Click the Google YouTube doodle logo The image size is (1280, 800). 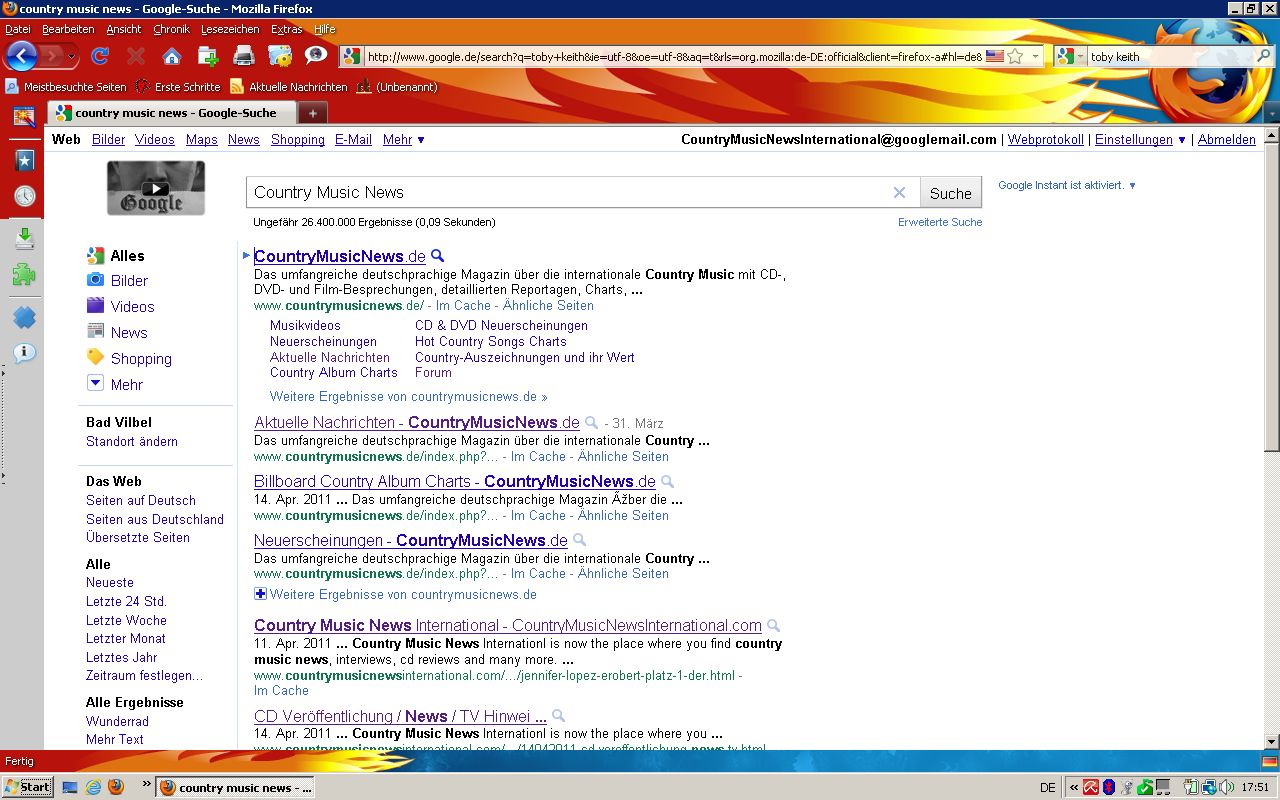[x=156, y=188]
